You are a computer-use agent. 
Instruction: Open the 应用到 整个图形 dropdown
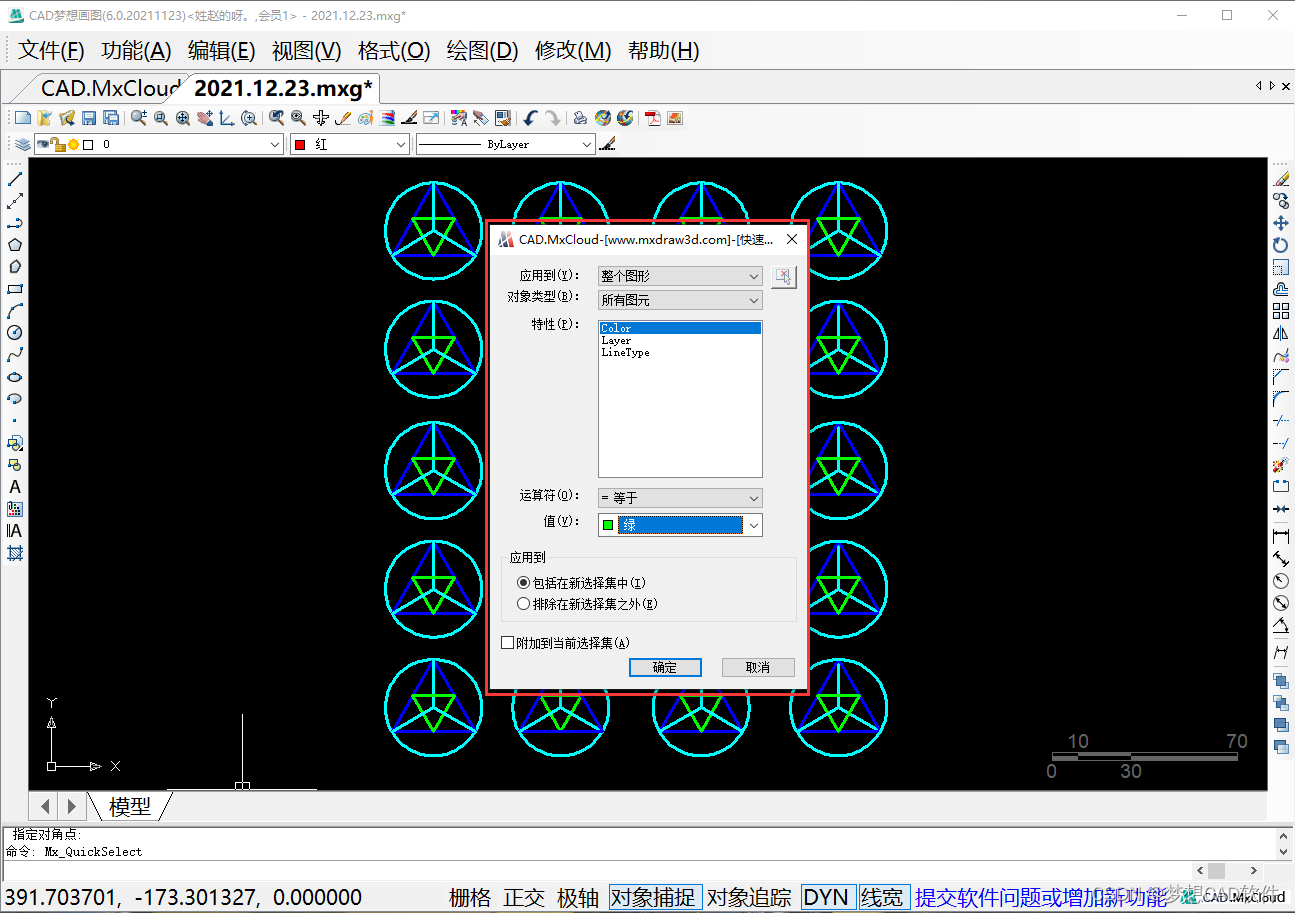(680, 276)
